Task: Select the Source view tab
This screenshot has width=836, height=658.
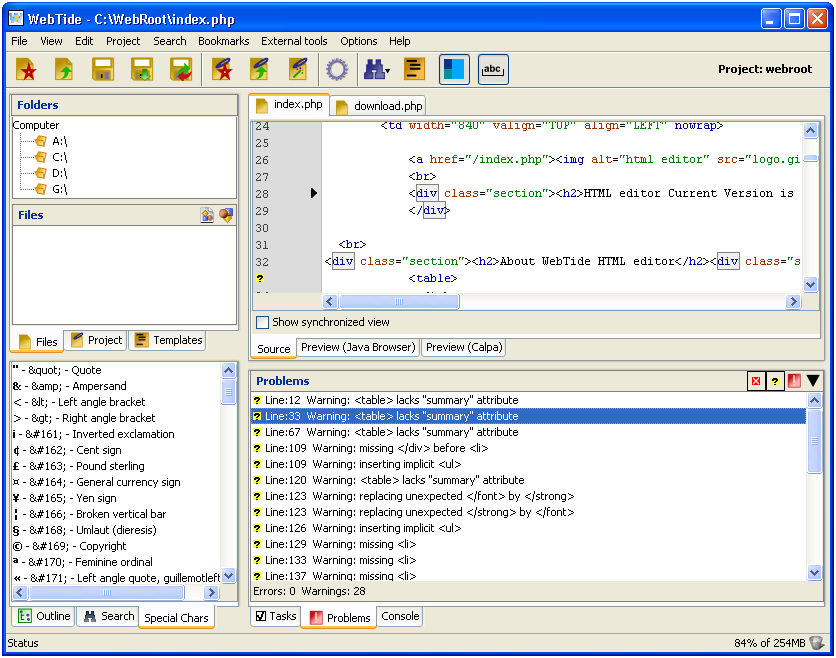Action: (273, 348)
